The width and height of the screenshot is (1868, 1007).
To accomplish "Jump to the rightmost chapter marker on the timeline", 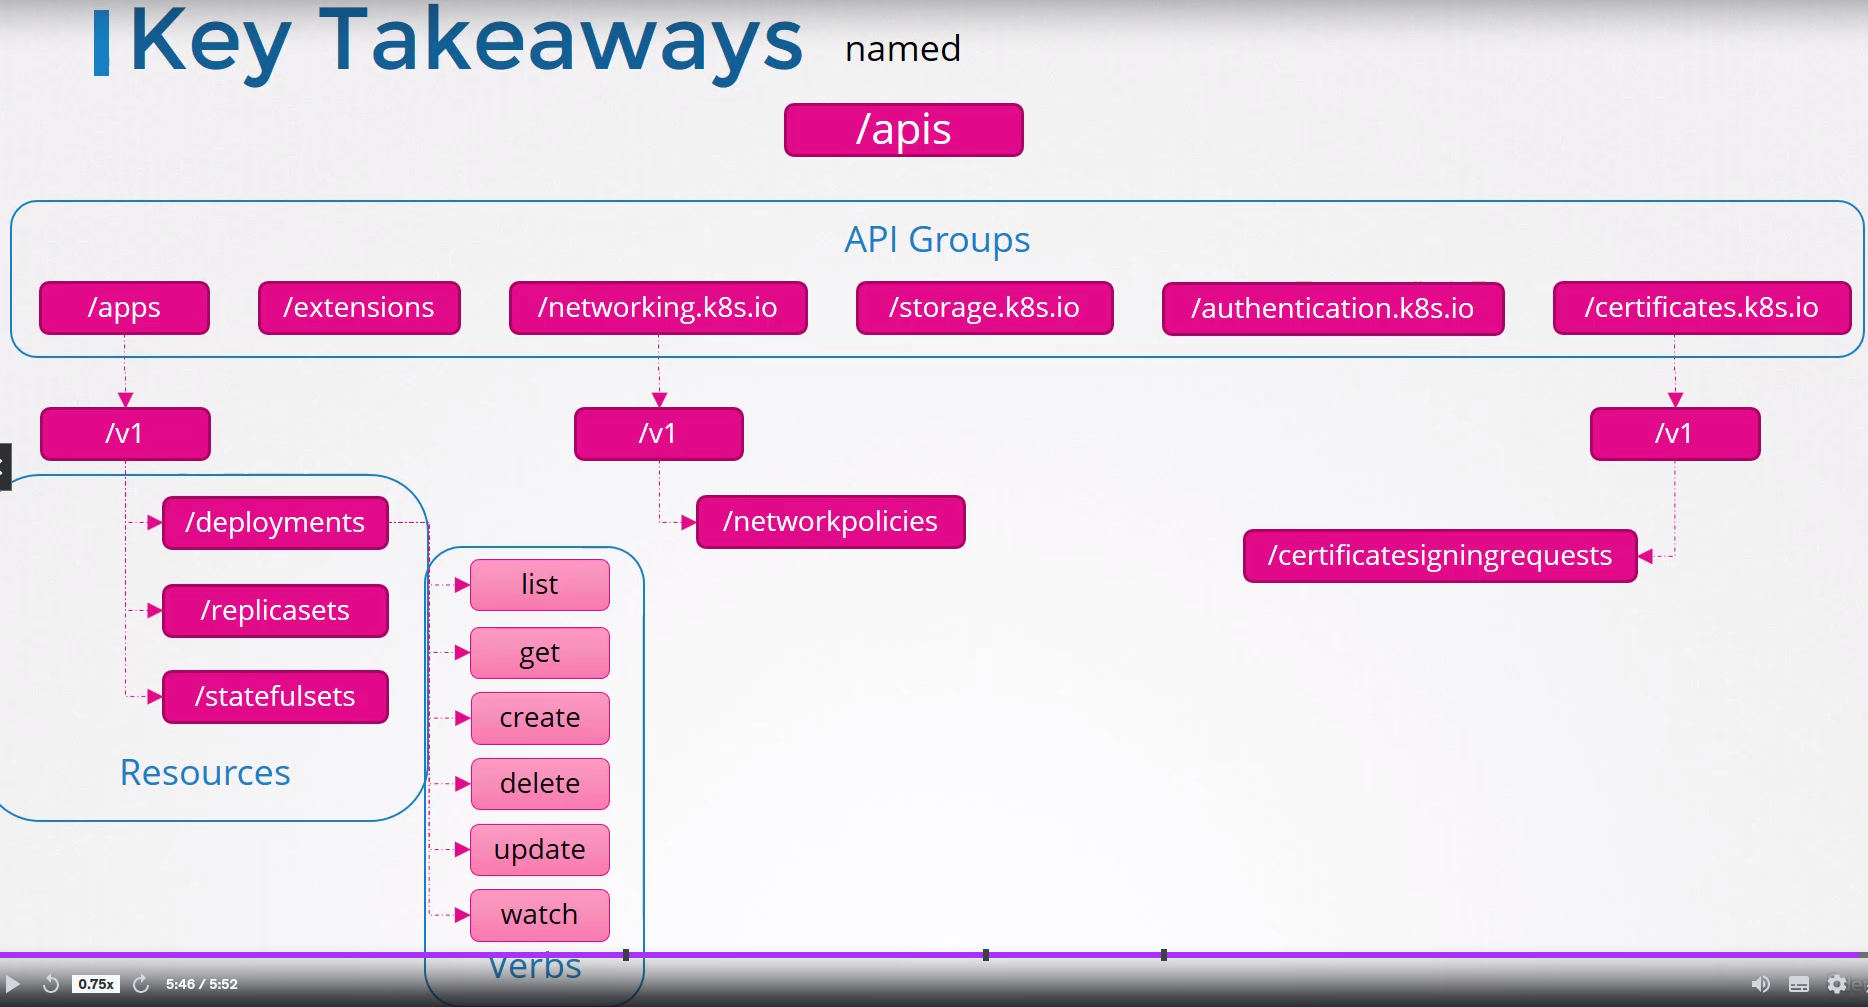I will (x=1164, y=955).
